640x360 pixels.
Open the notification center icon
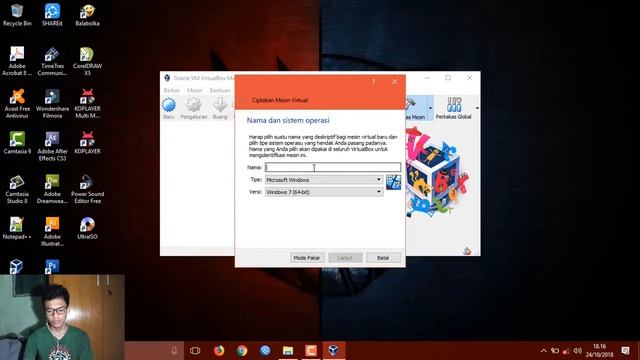625,351
